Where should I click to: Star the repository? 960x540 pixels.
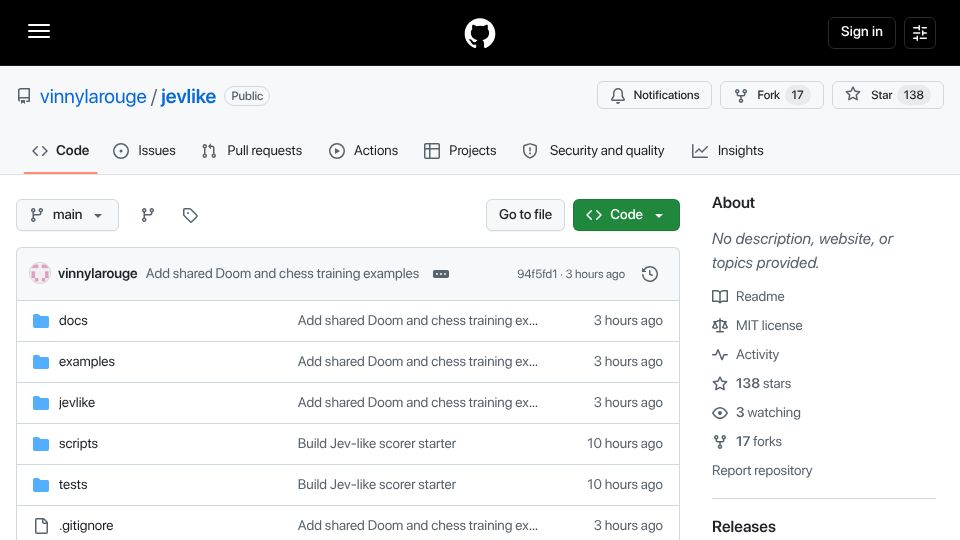[888, 95]
